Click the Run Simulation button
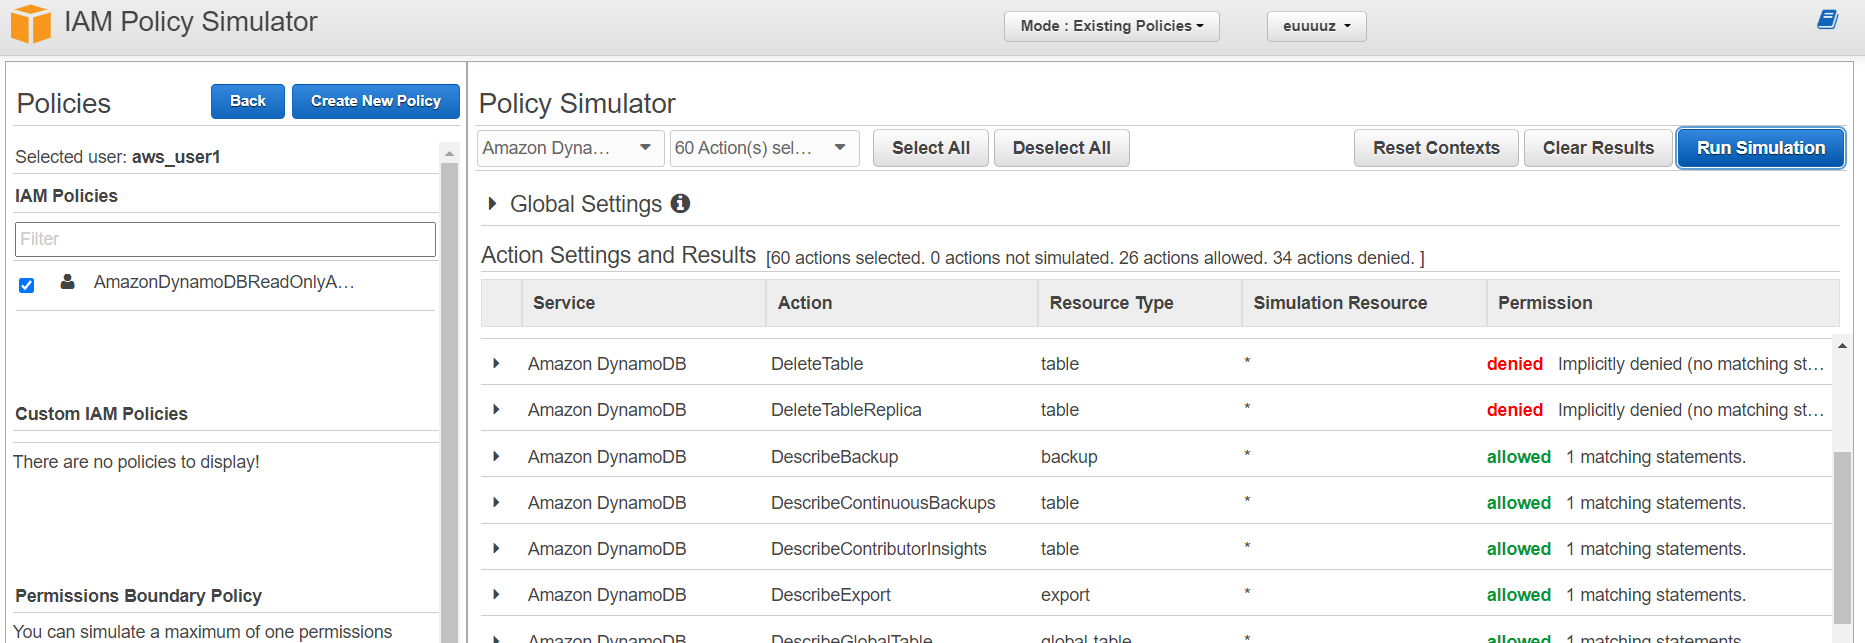1865x643 pixels. pyautogui.click(x=1761, y=148)
